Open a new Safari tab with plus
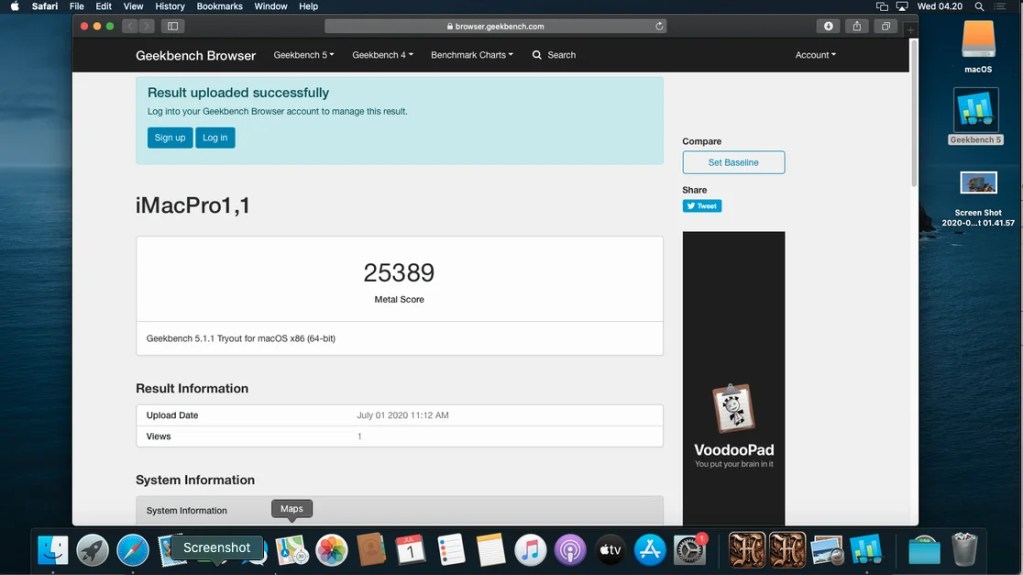1023x575 pixels. point(910,29)
